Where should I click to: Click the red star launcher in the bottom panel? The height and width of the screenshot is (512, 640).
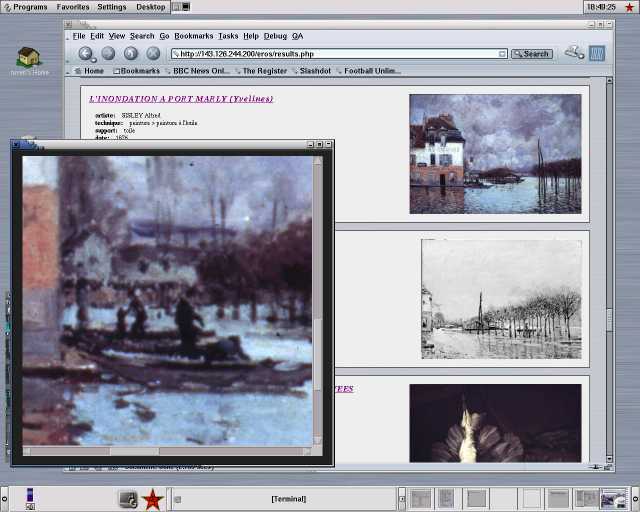coord(152,499)
